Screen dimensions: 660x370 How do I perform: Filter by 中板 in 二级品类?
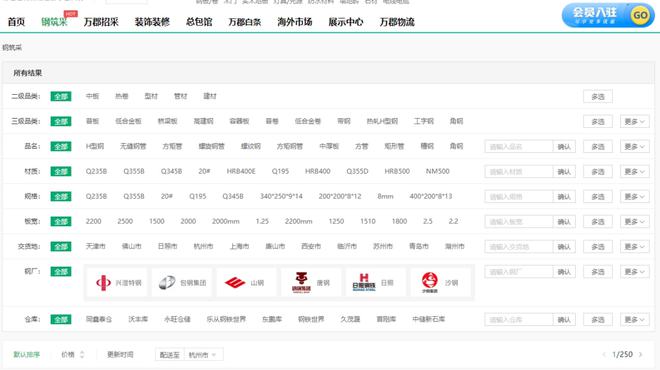pos(92,96)
